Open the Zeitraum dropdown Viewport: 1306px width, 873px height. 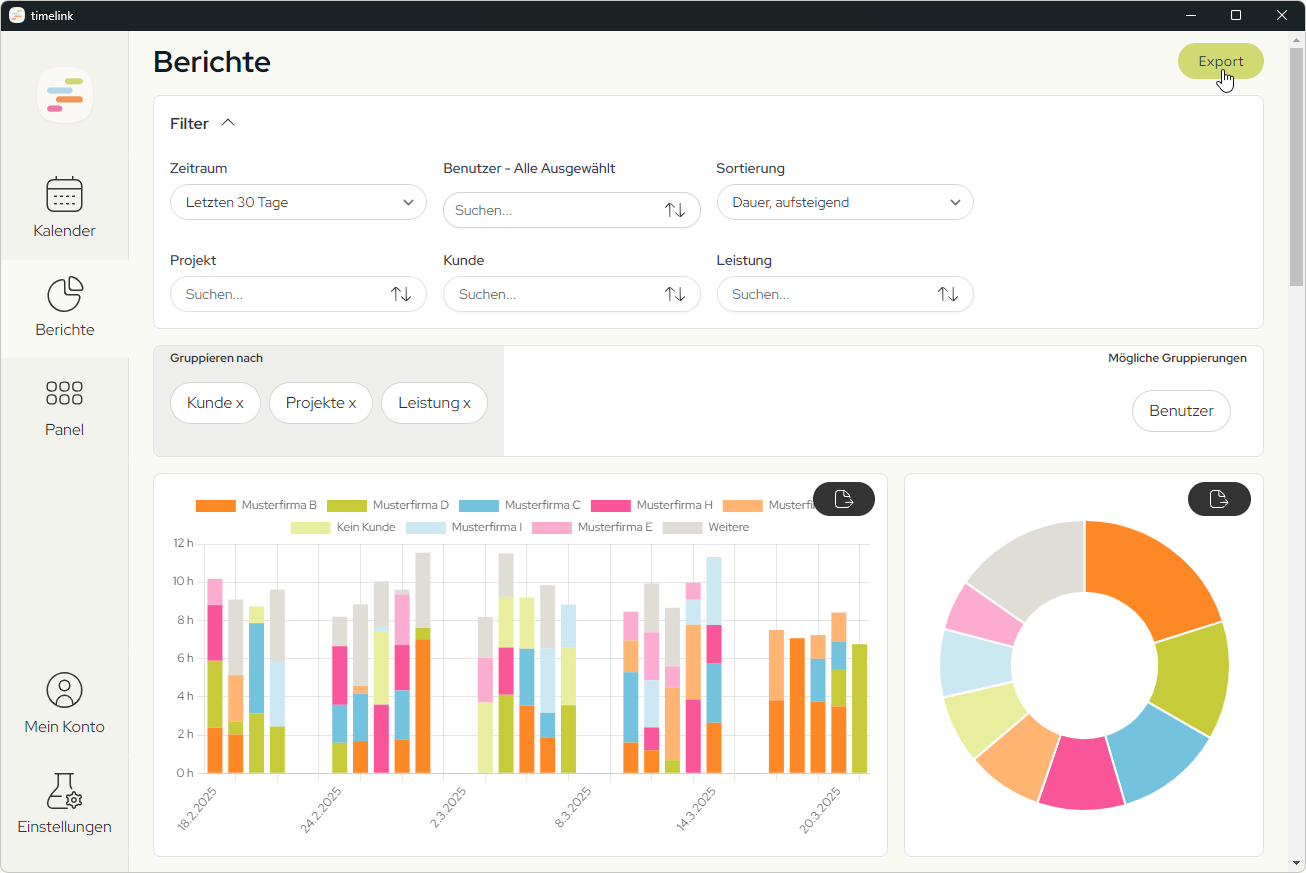[298, 202]
